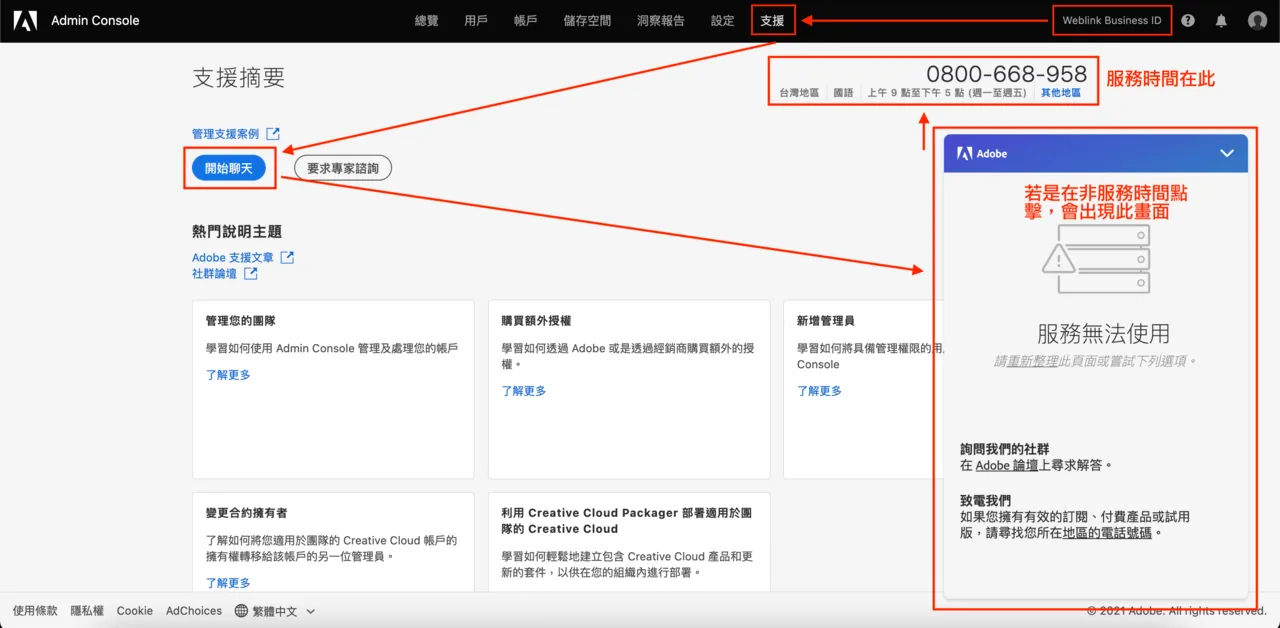Click the 熱門說明主題 section heading
This screenshot has width=1280, height=628.
[x=237, y=232]
